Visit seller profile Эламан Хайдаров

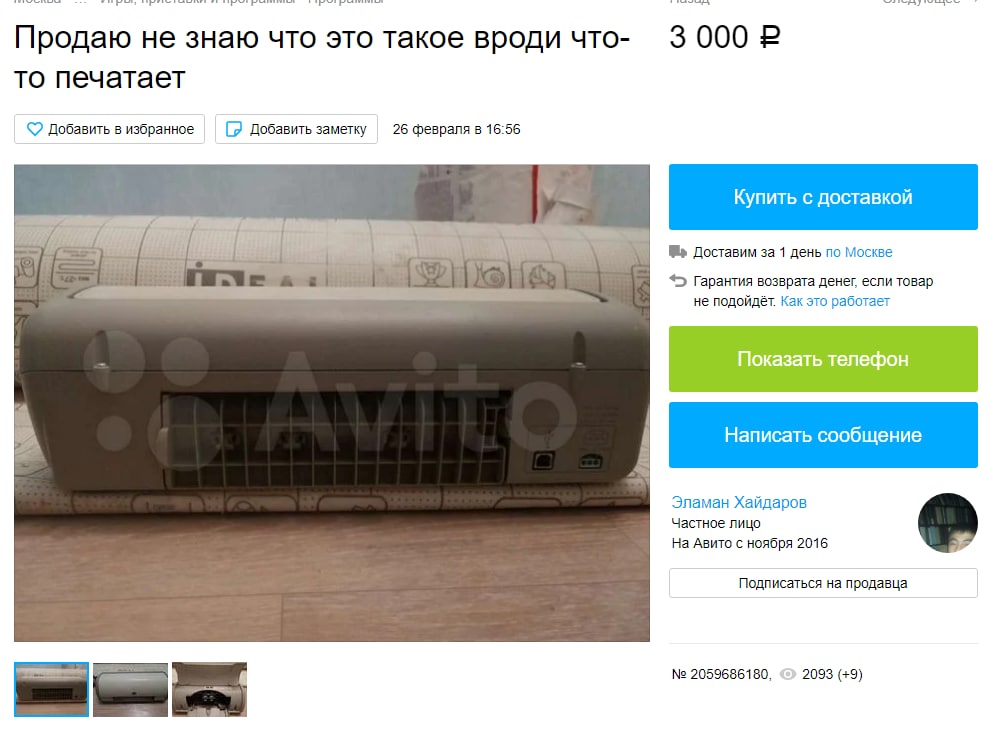(x=739, y=503)
